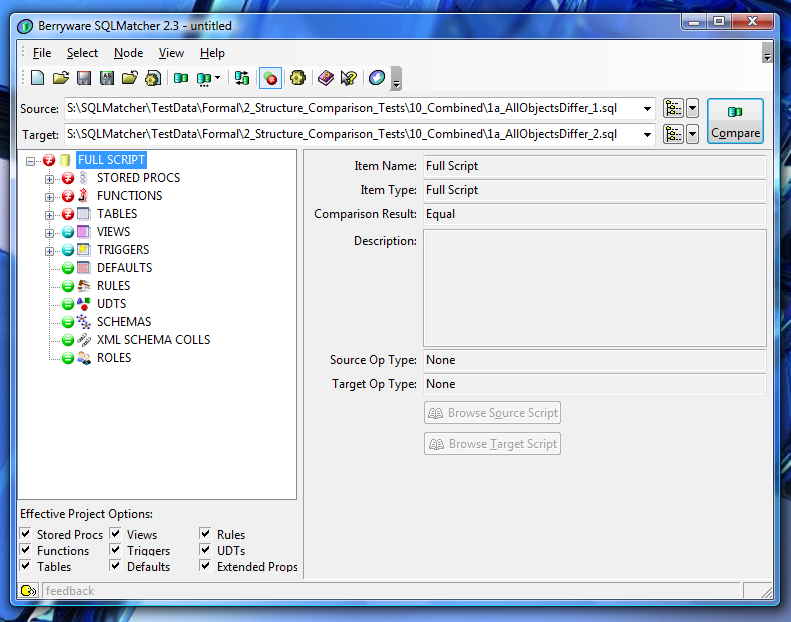Toggle the Views checkbox

(116, 533)
